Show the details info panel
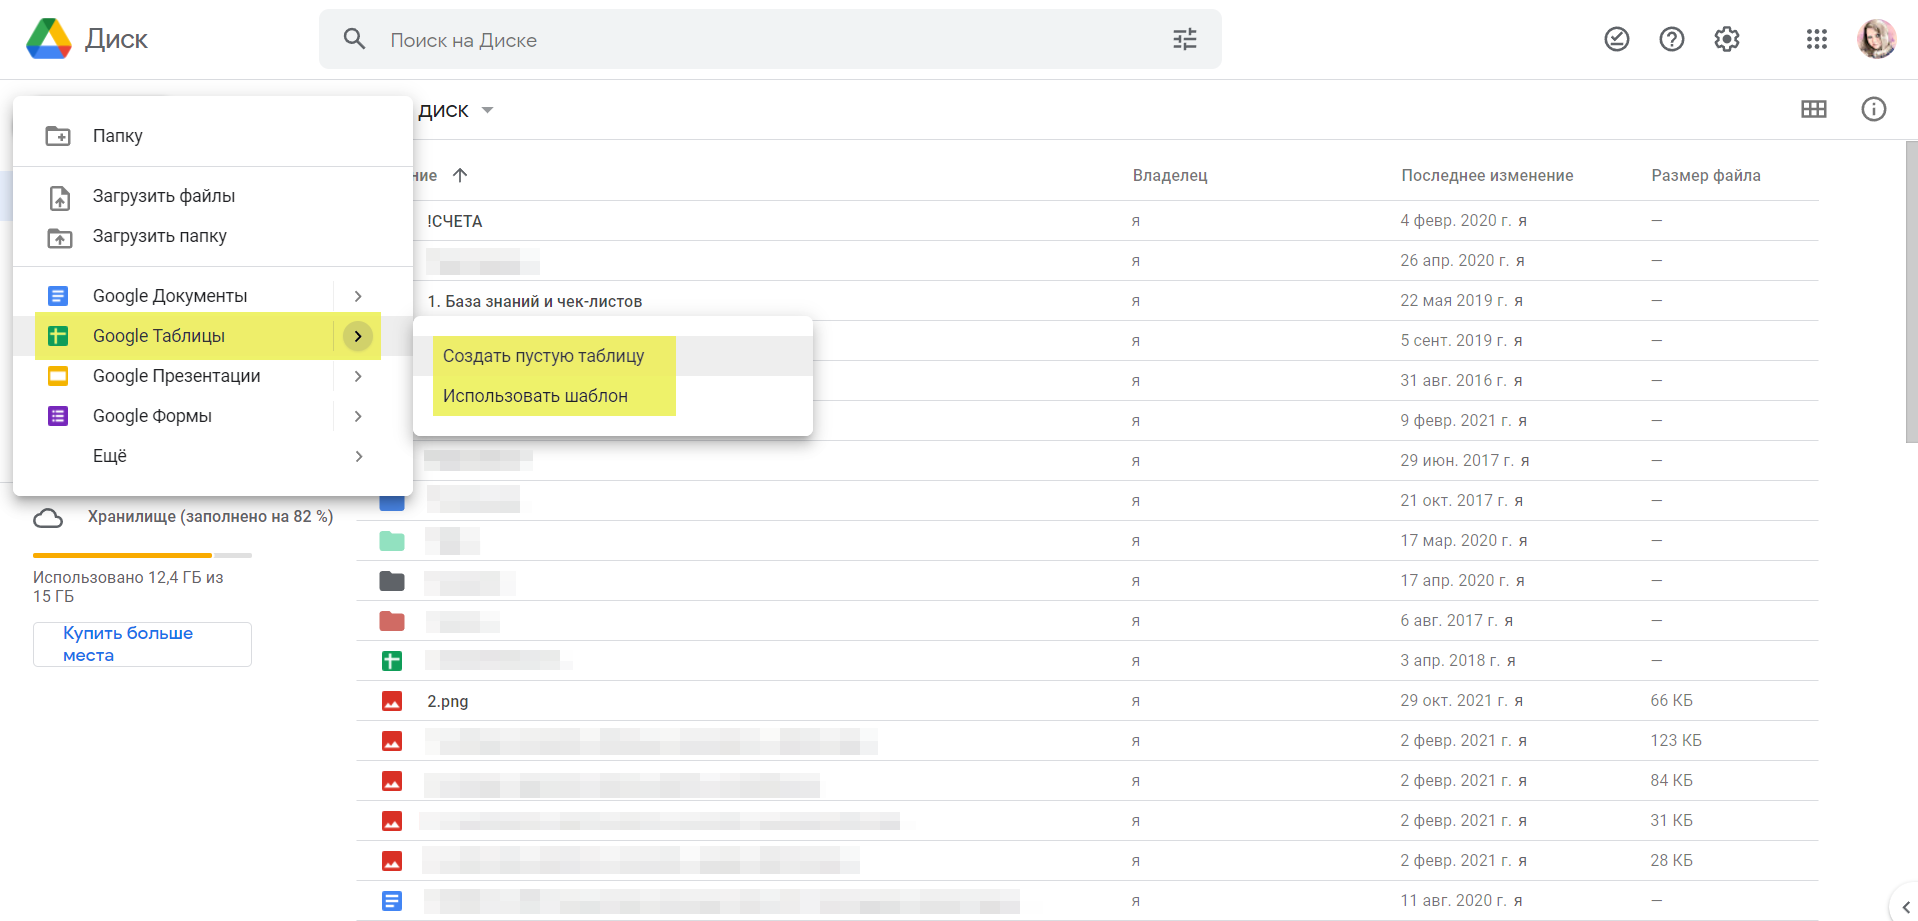Screen dimensions: 1918x921 (x=1873, y=109)
